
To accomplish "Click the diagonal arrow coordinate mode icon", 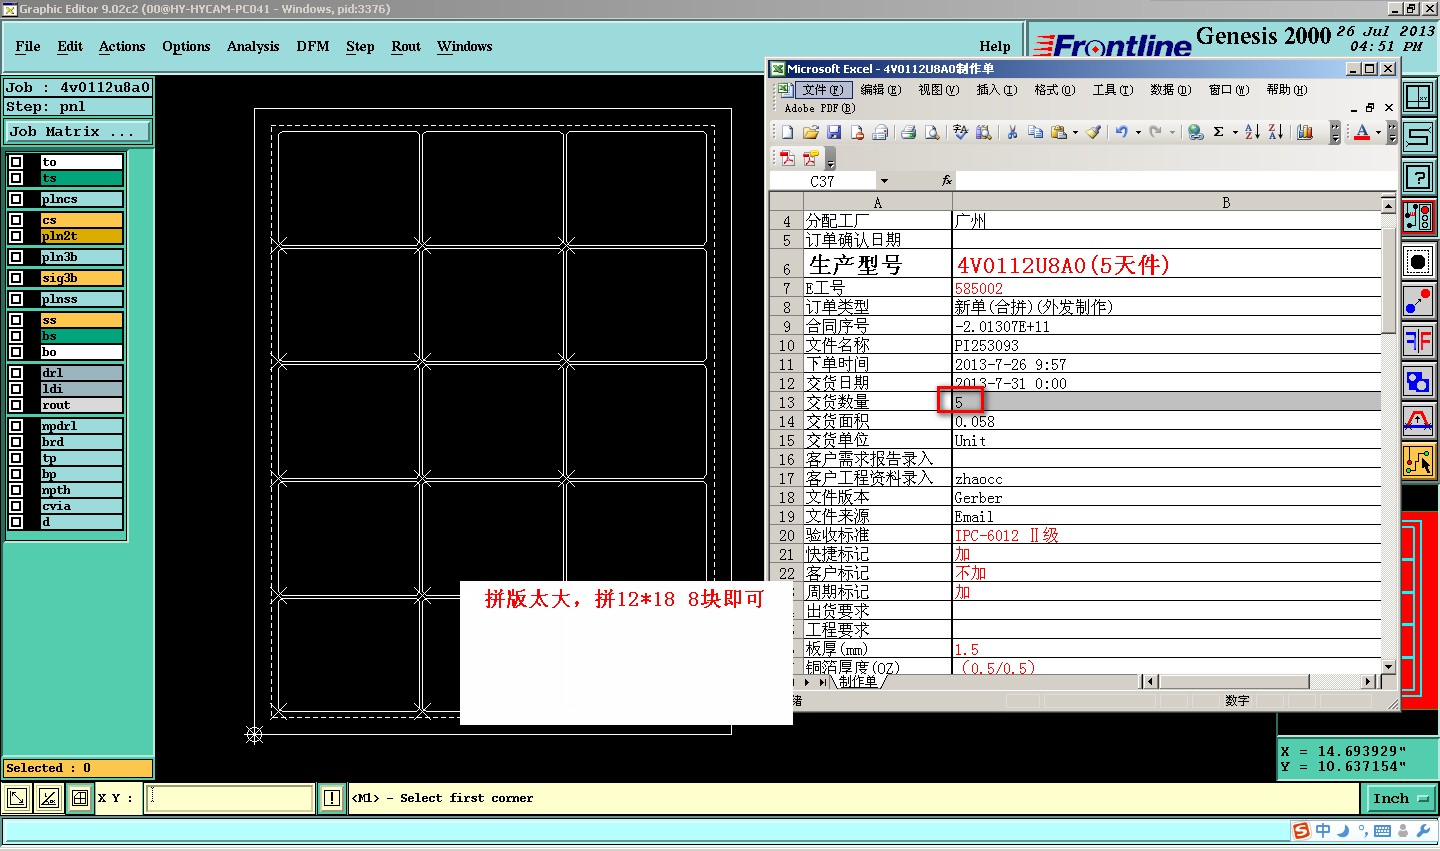I will pos(17,798).
